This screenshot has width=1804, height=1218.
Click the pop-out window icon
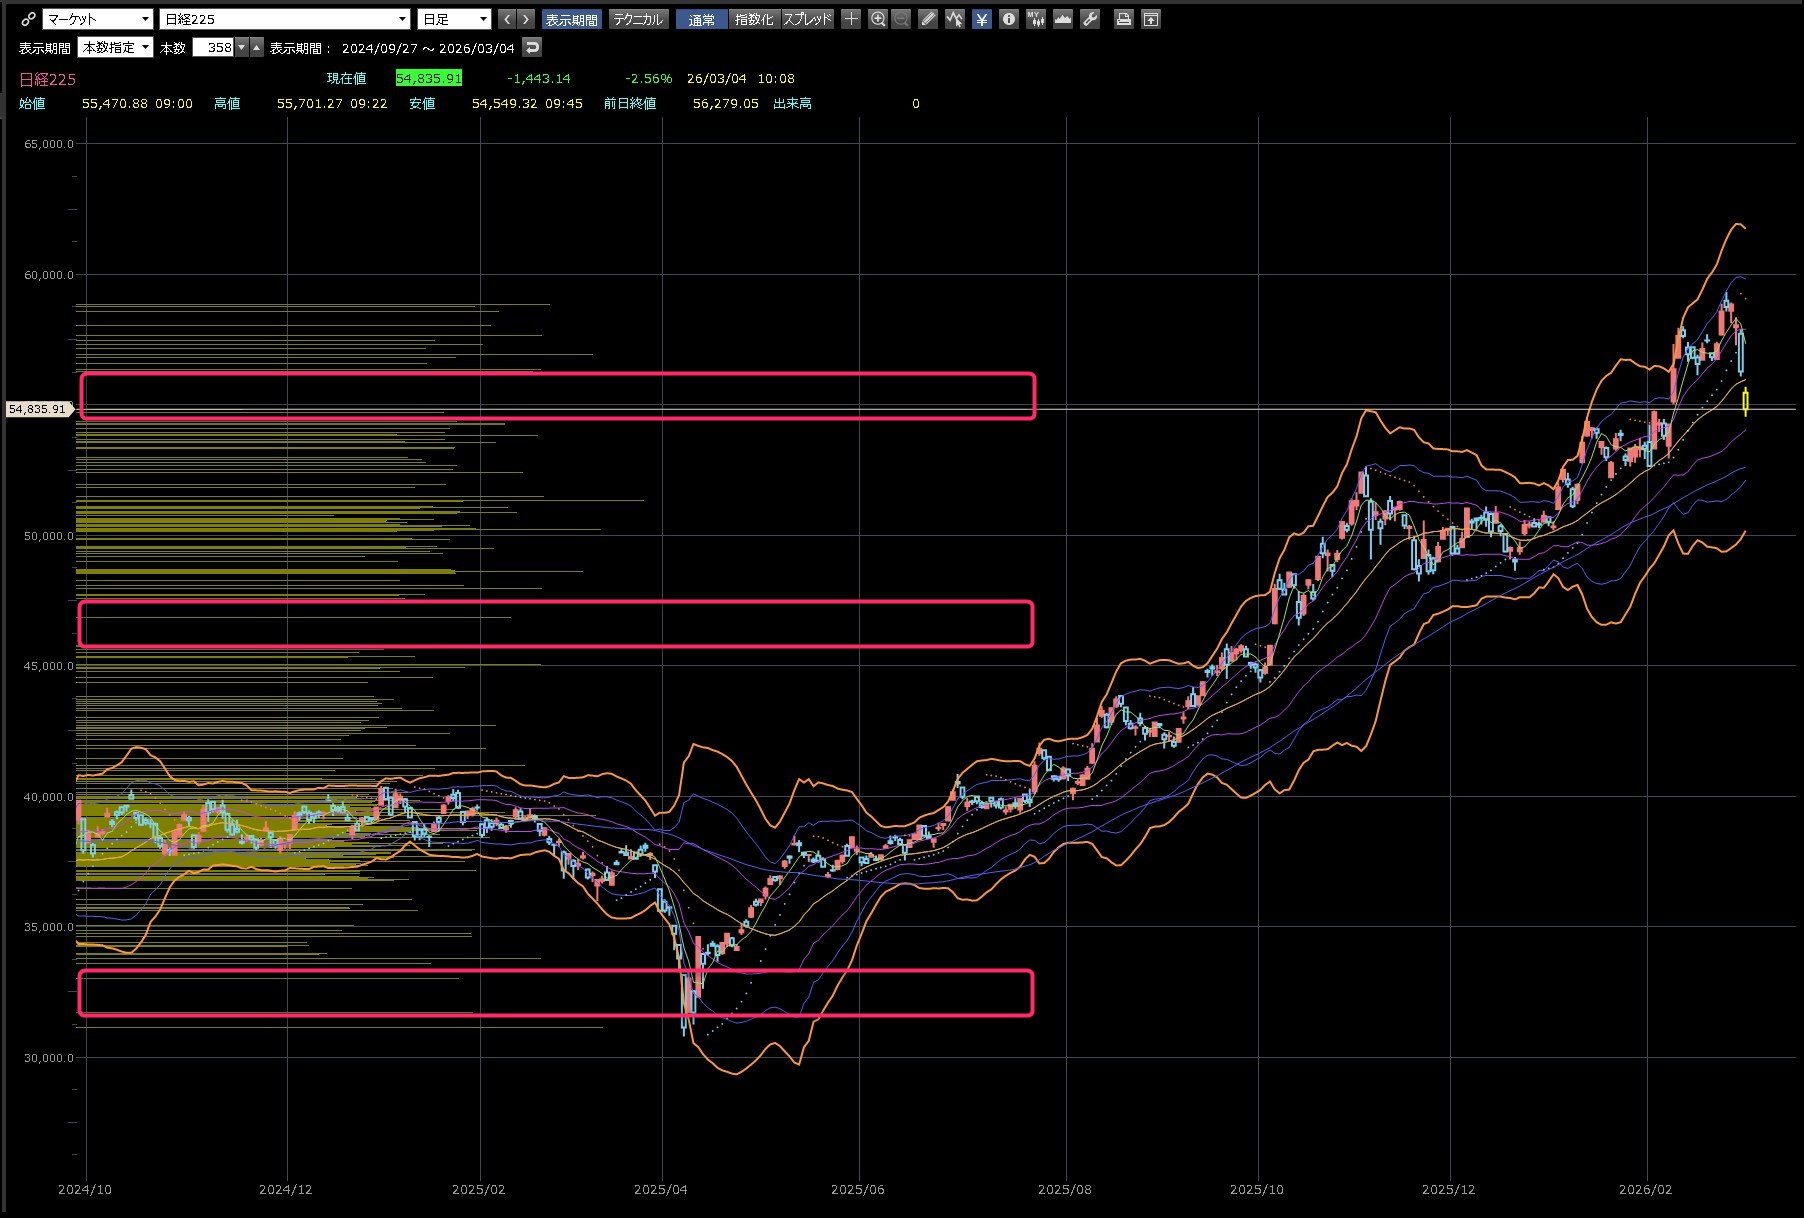click(x=1151, y=19)
